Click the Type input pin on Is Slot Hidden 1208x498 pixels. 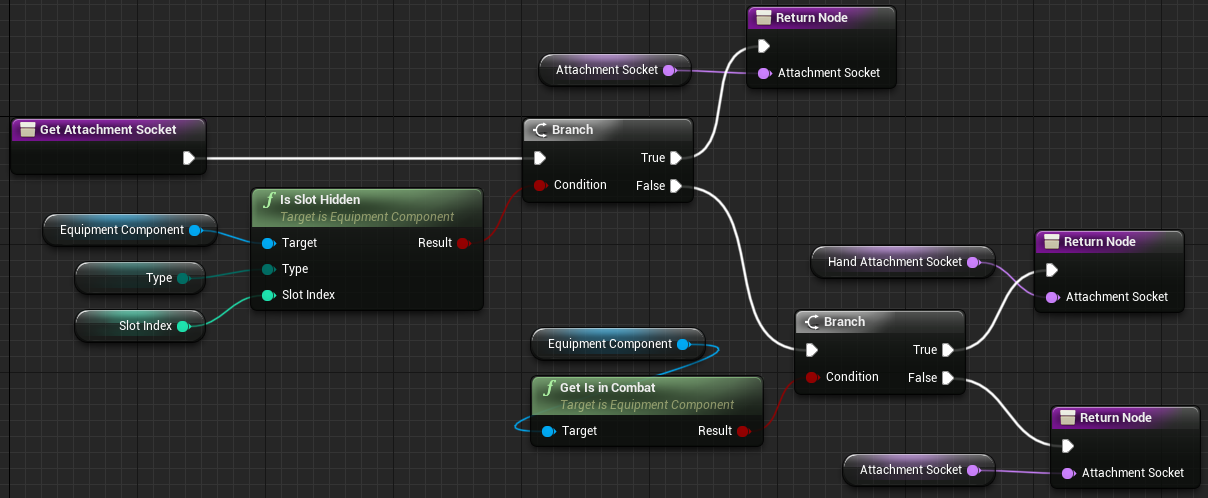point(267,269)
